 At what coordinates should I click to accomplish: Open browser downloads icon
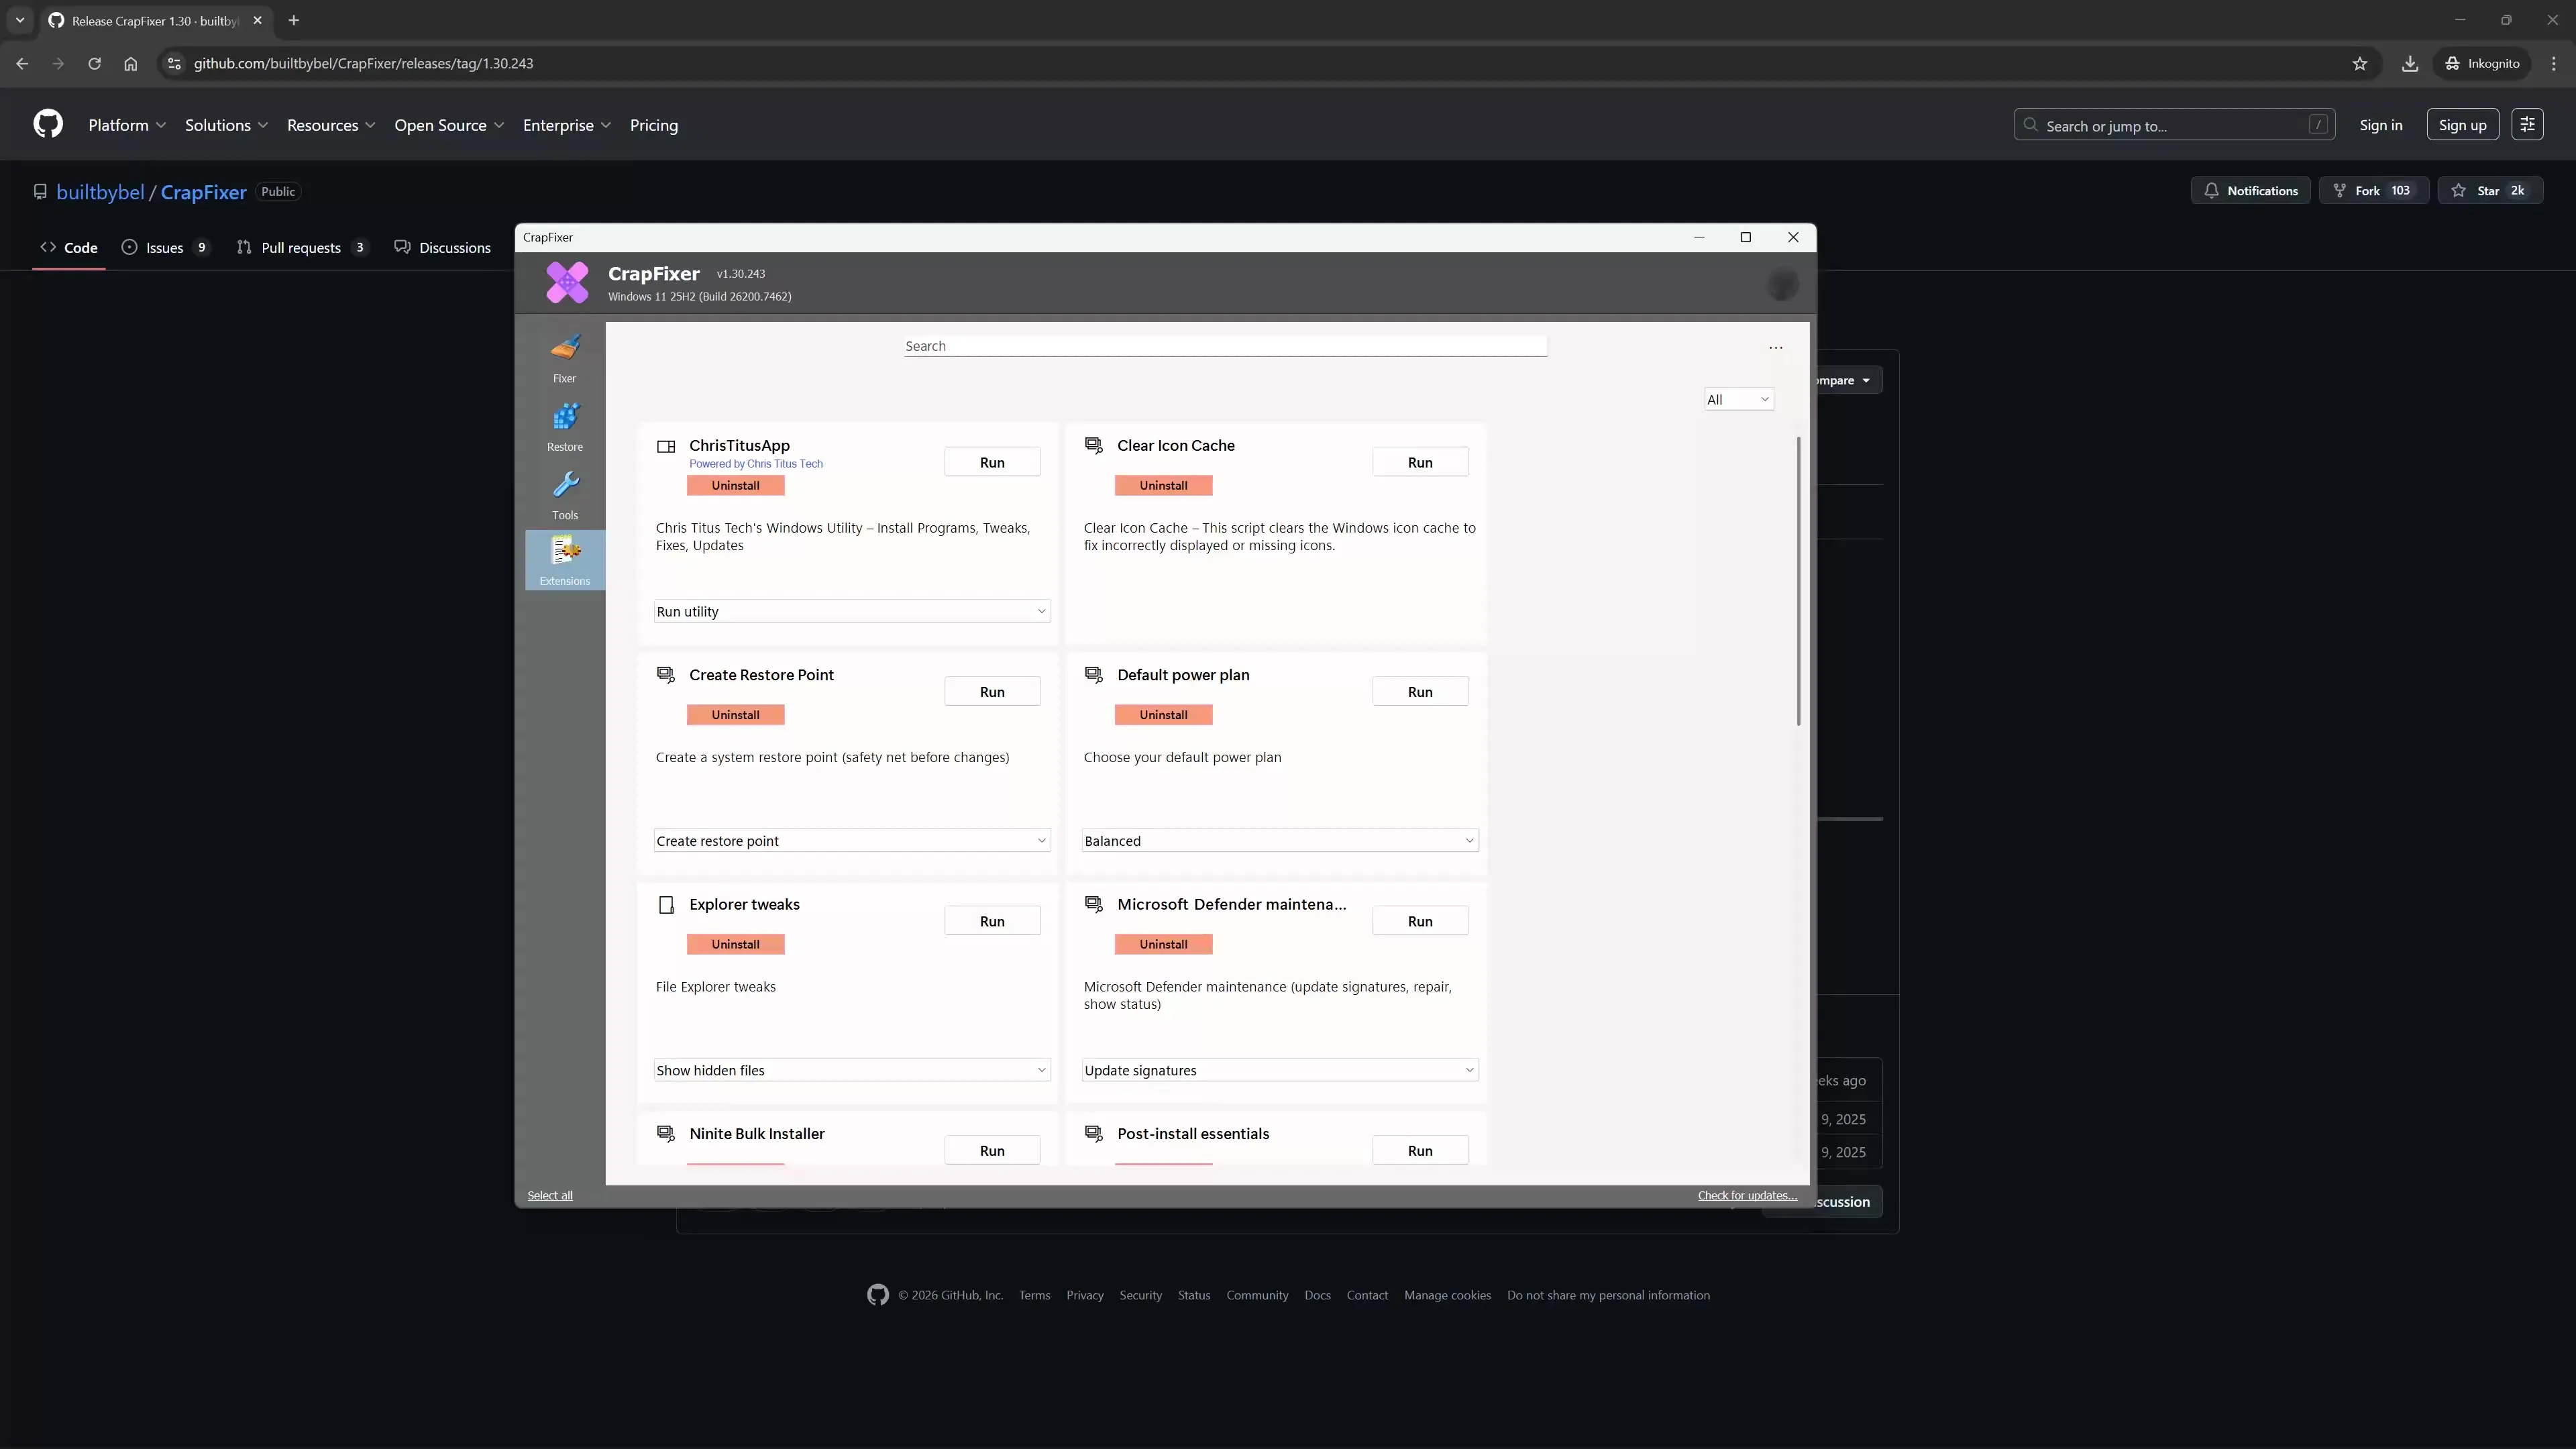point(2410,63)
